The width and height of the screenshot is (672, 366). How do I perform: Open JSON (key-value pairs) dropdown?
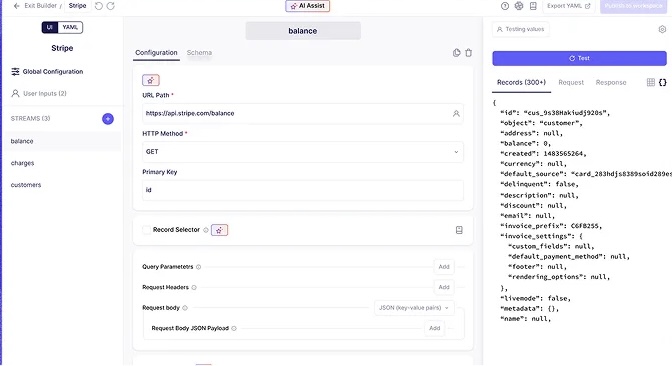coord(414,308)
